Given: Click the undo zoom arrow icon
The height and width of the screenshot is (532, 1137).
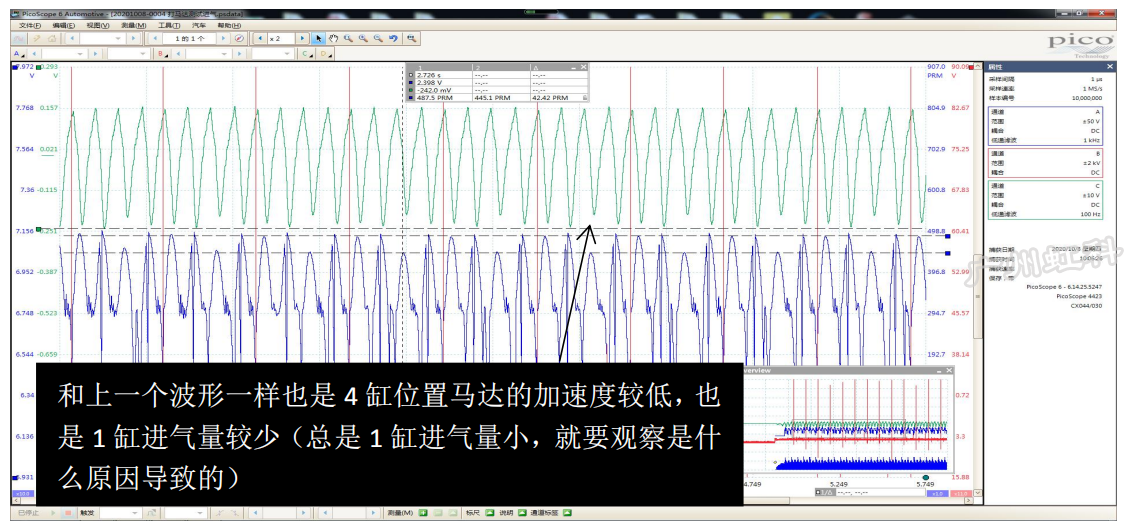Looking at the screenshot, I should point(393,38).
